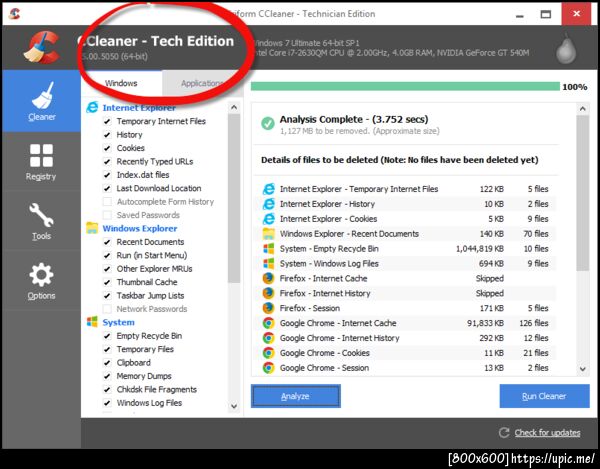Click IE icon beside Temporary Internet Files result
Viewport: 600px width, 469px height.
(269, 189)
